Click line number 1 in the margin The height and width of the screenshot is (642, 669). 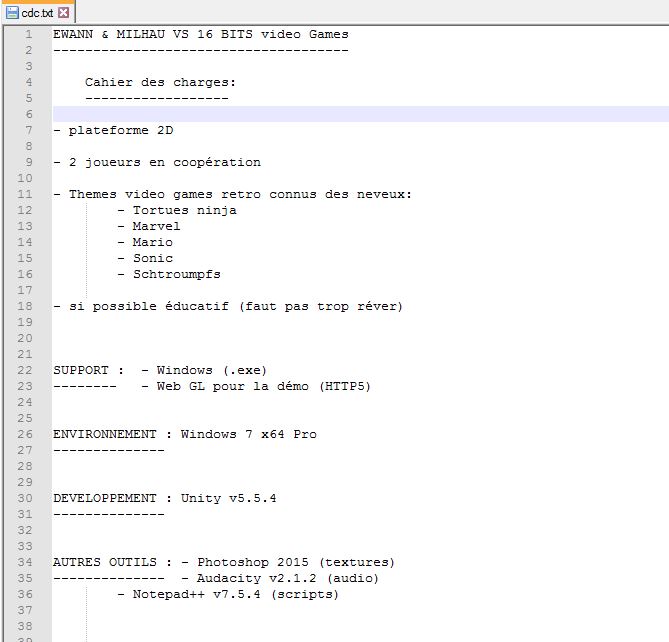(x=30, y=34)
